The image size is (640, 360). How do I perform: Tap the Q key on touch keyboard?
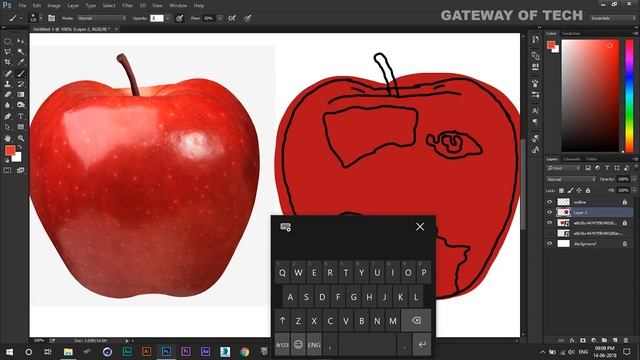click(x=282, y=272)
